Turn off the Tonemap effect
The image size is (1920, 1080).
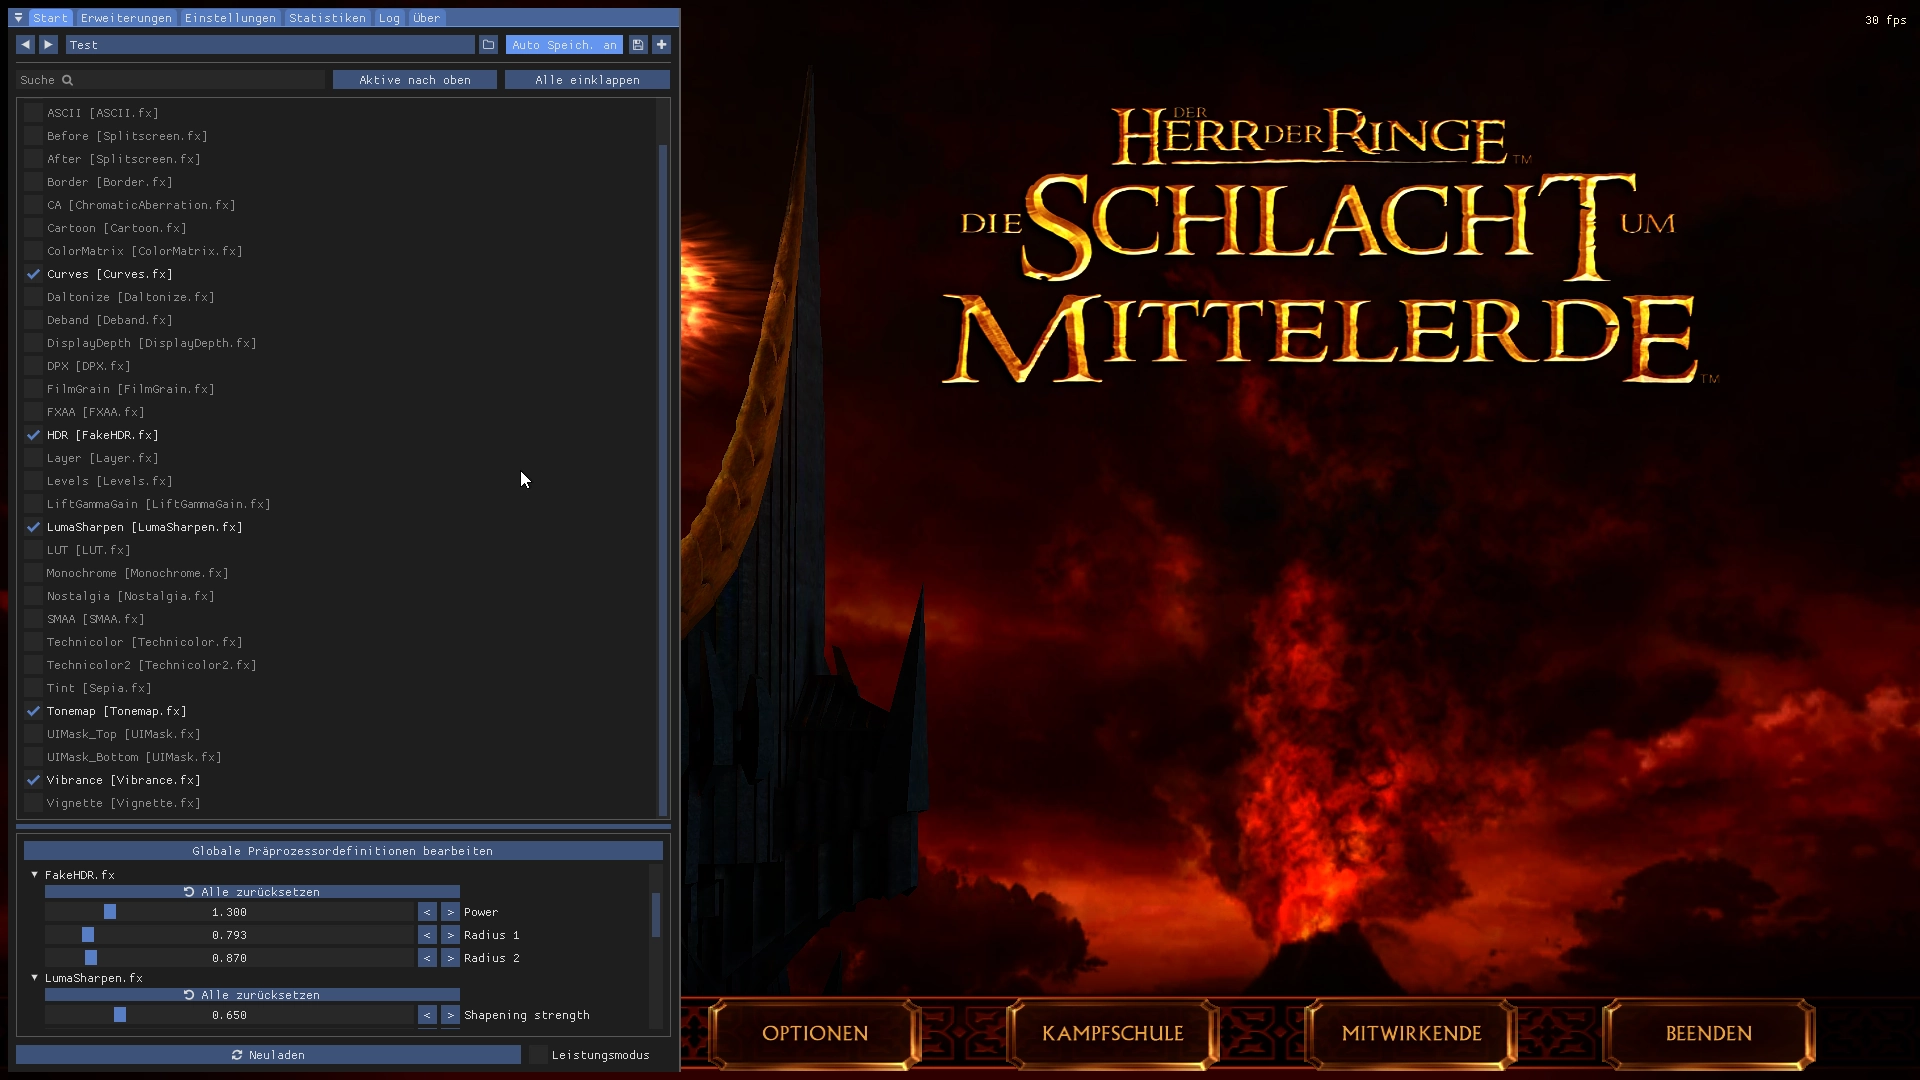34,711
